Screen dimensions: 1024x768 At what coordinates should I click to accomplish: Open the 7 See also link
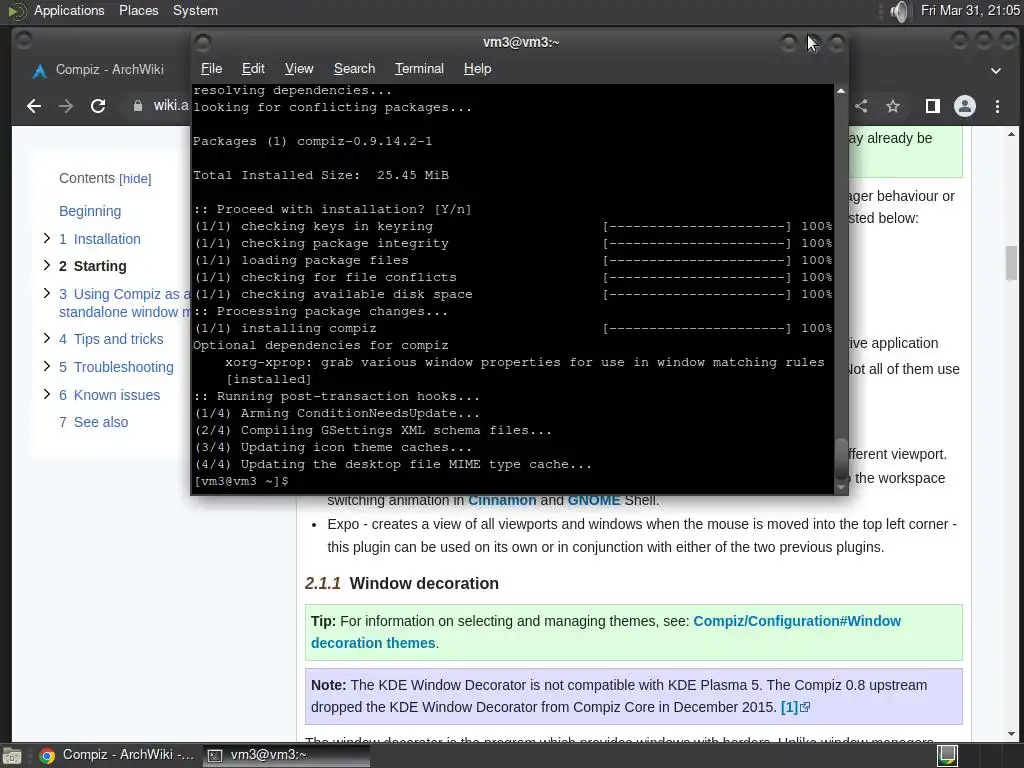[93, 422]
